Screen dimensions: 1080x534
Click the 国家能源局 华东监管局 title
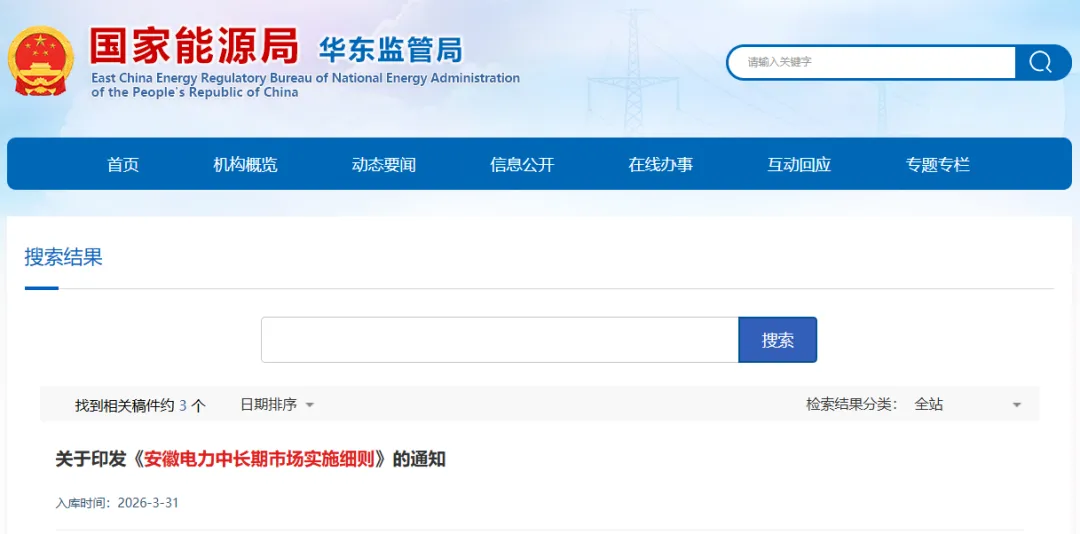(x=276, y=47)
